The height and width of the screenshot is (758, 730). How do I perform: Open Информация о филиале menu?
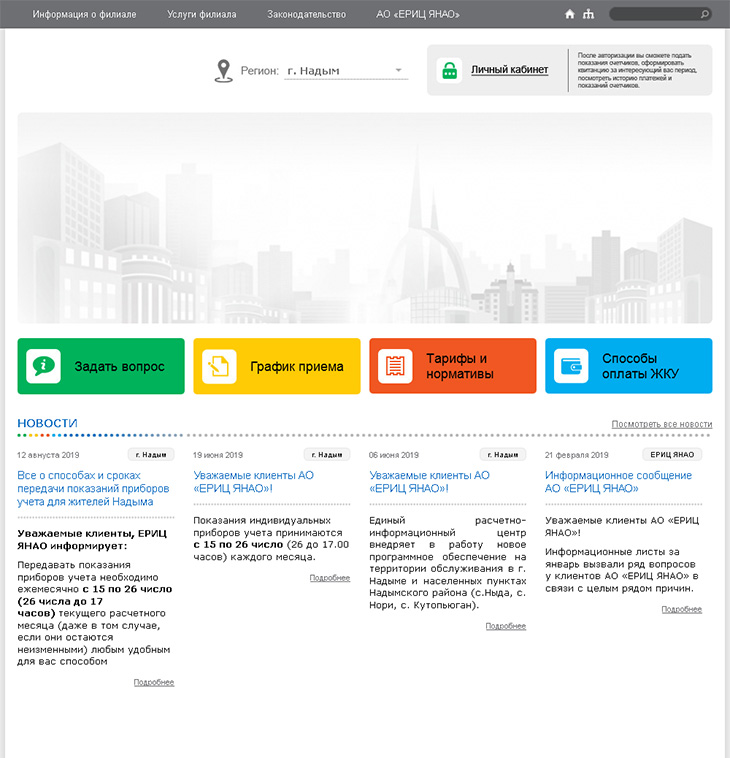pos(84,15)
